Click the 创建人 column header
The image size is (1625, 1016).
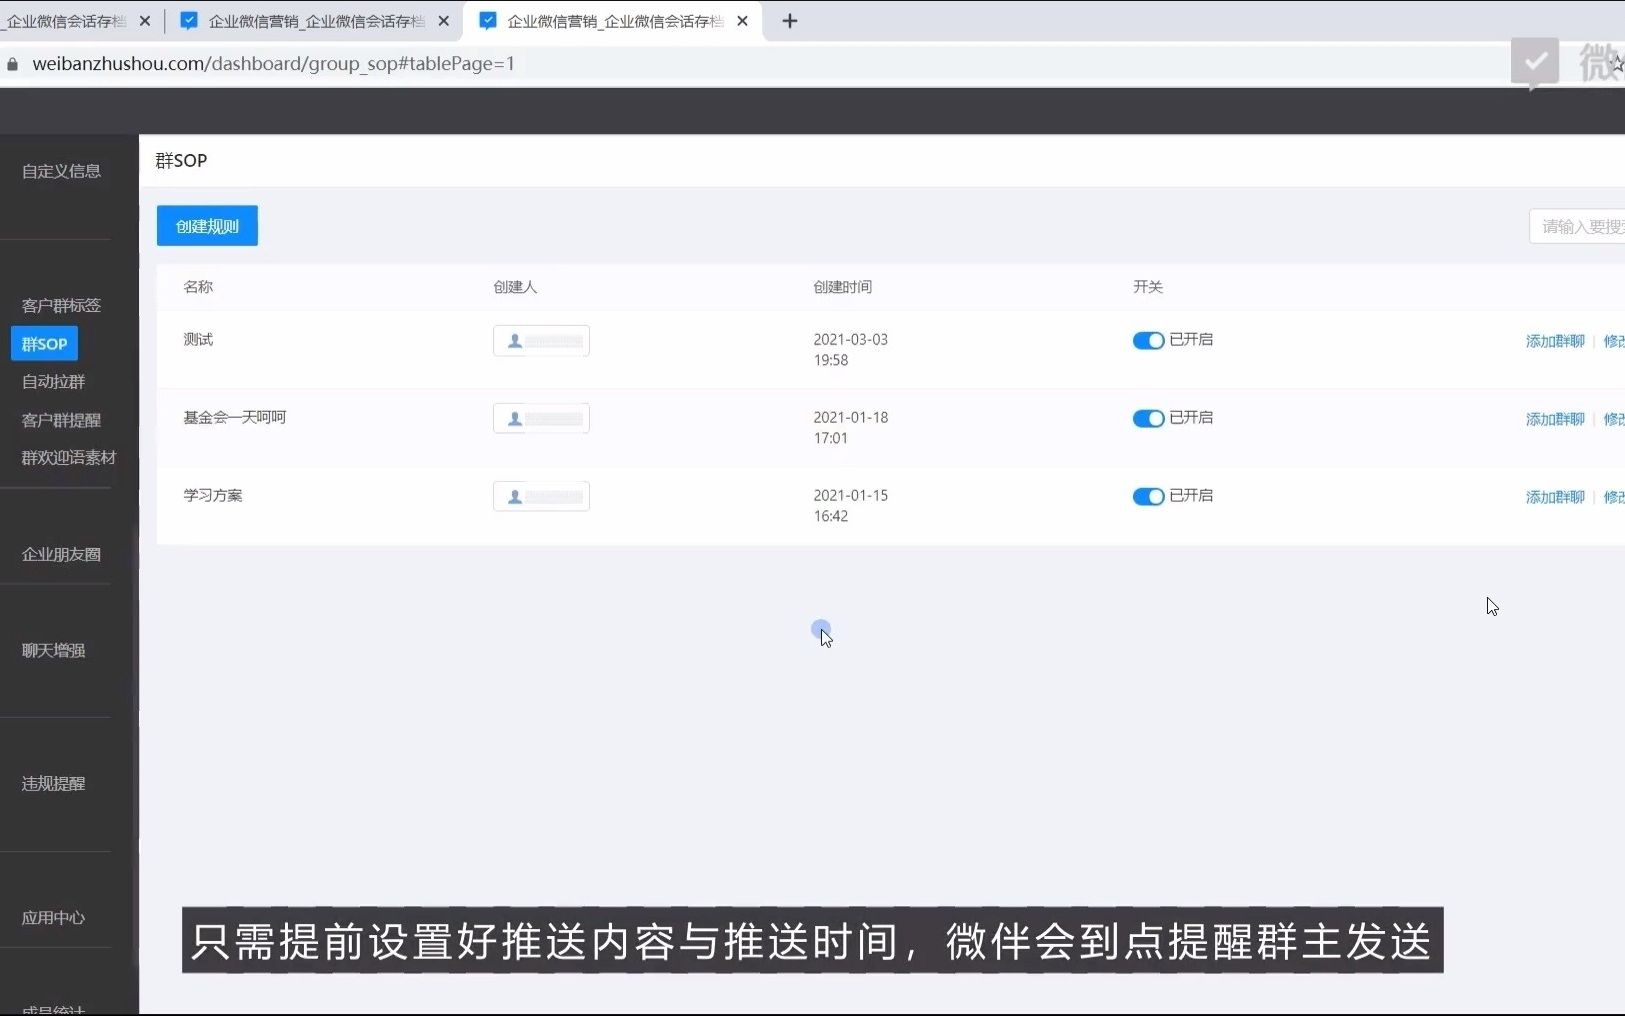point(515,287)
